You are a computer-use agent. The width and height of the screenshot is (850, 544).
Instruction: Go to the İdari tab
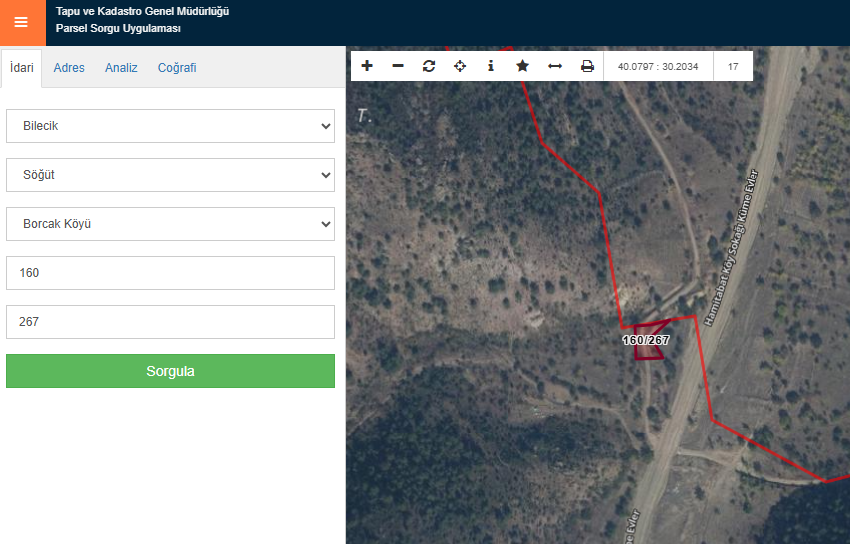[x=21, y=68]
